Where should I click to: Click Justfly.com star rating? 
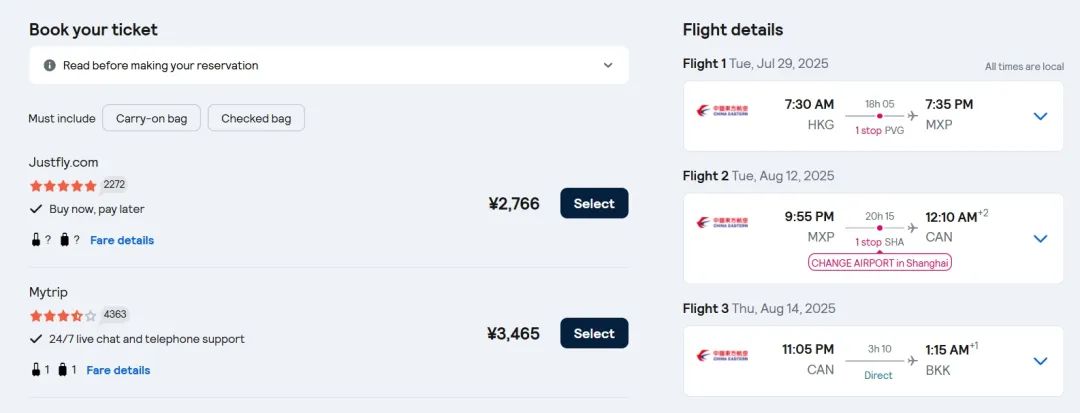pyautogui.click(x=63, y=186)
